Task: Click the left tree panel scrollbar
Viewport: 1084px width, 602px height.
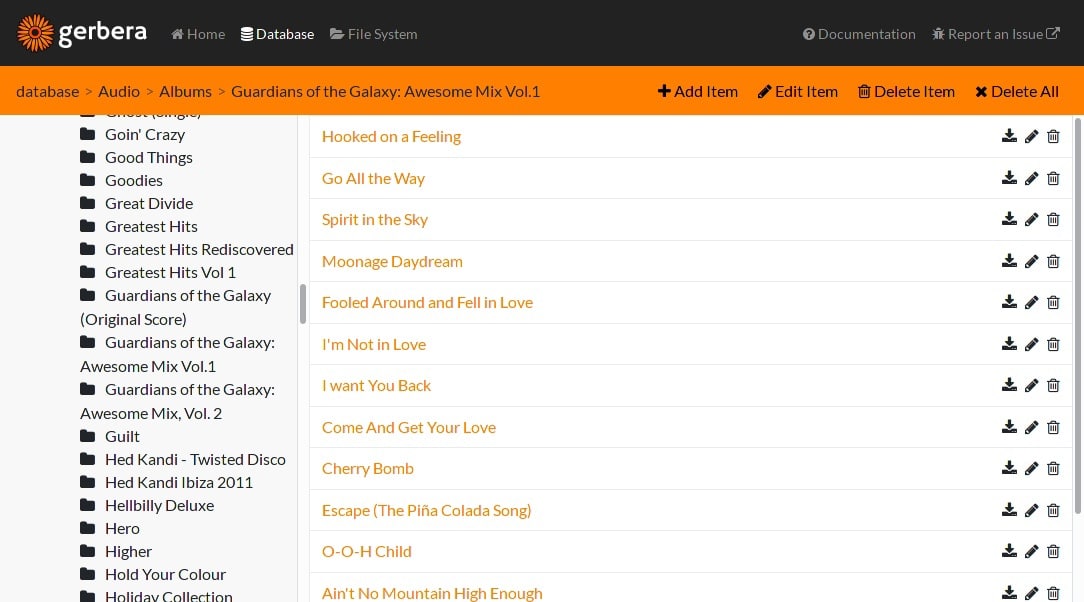Action: click(303, 304)
